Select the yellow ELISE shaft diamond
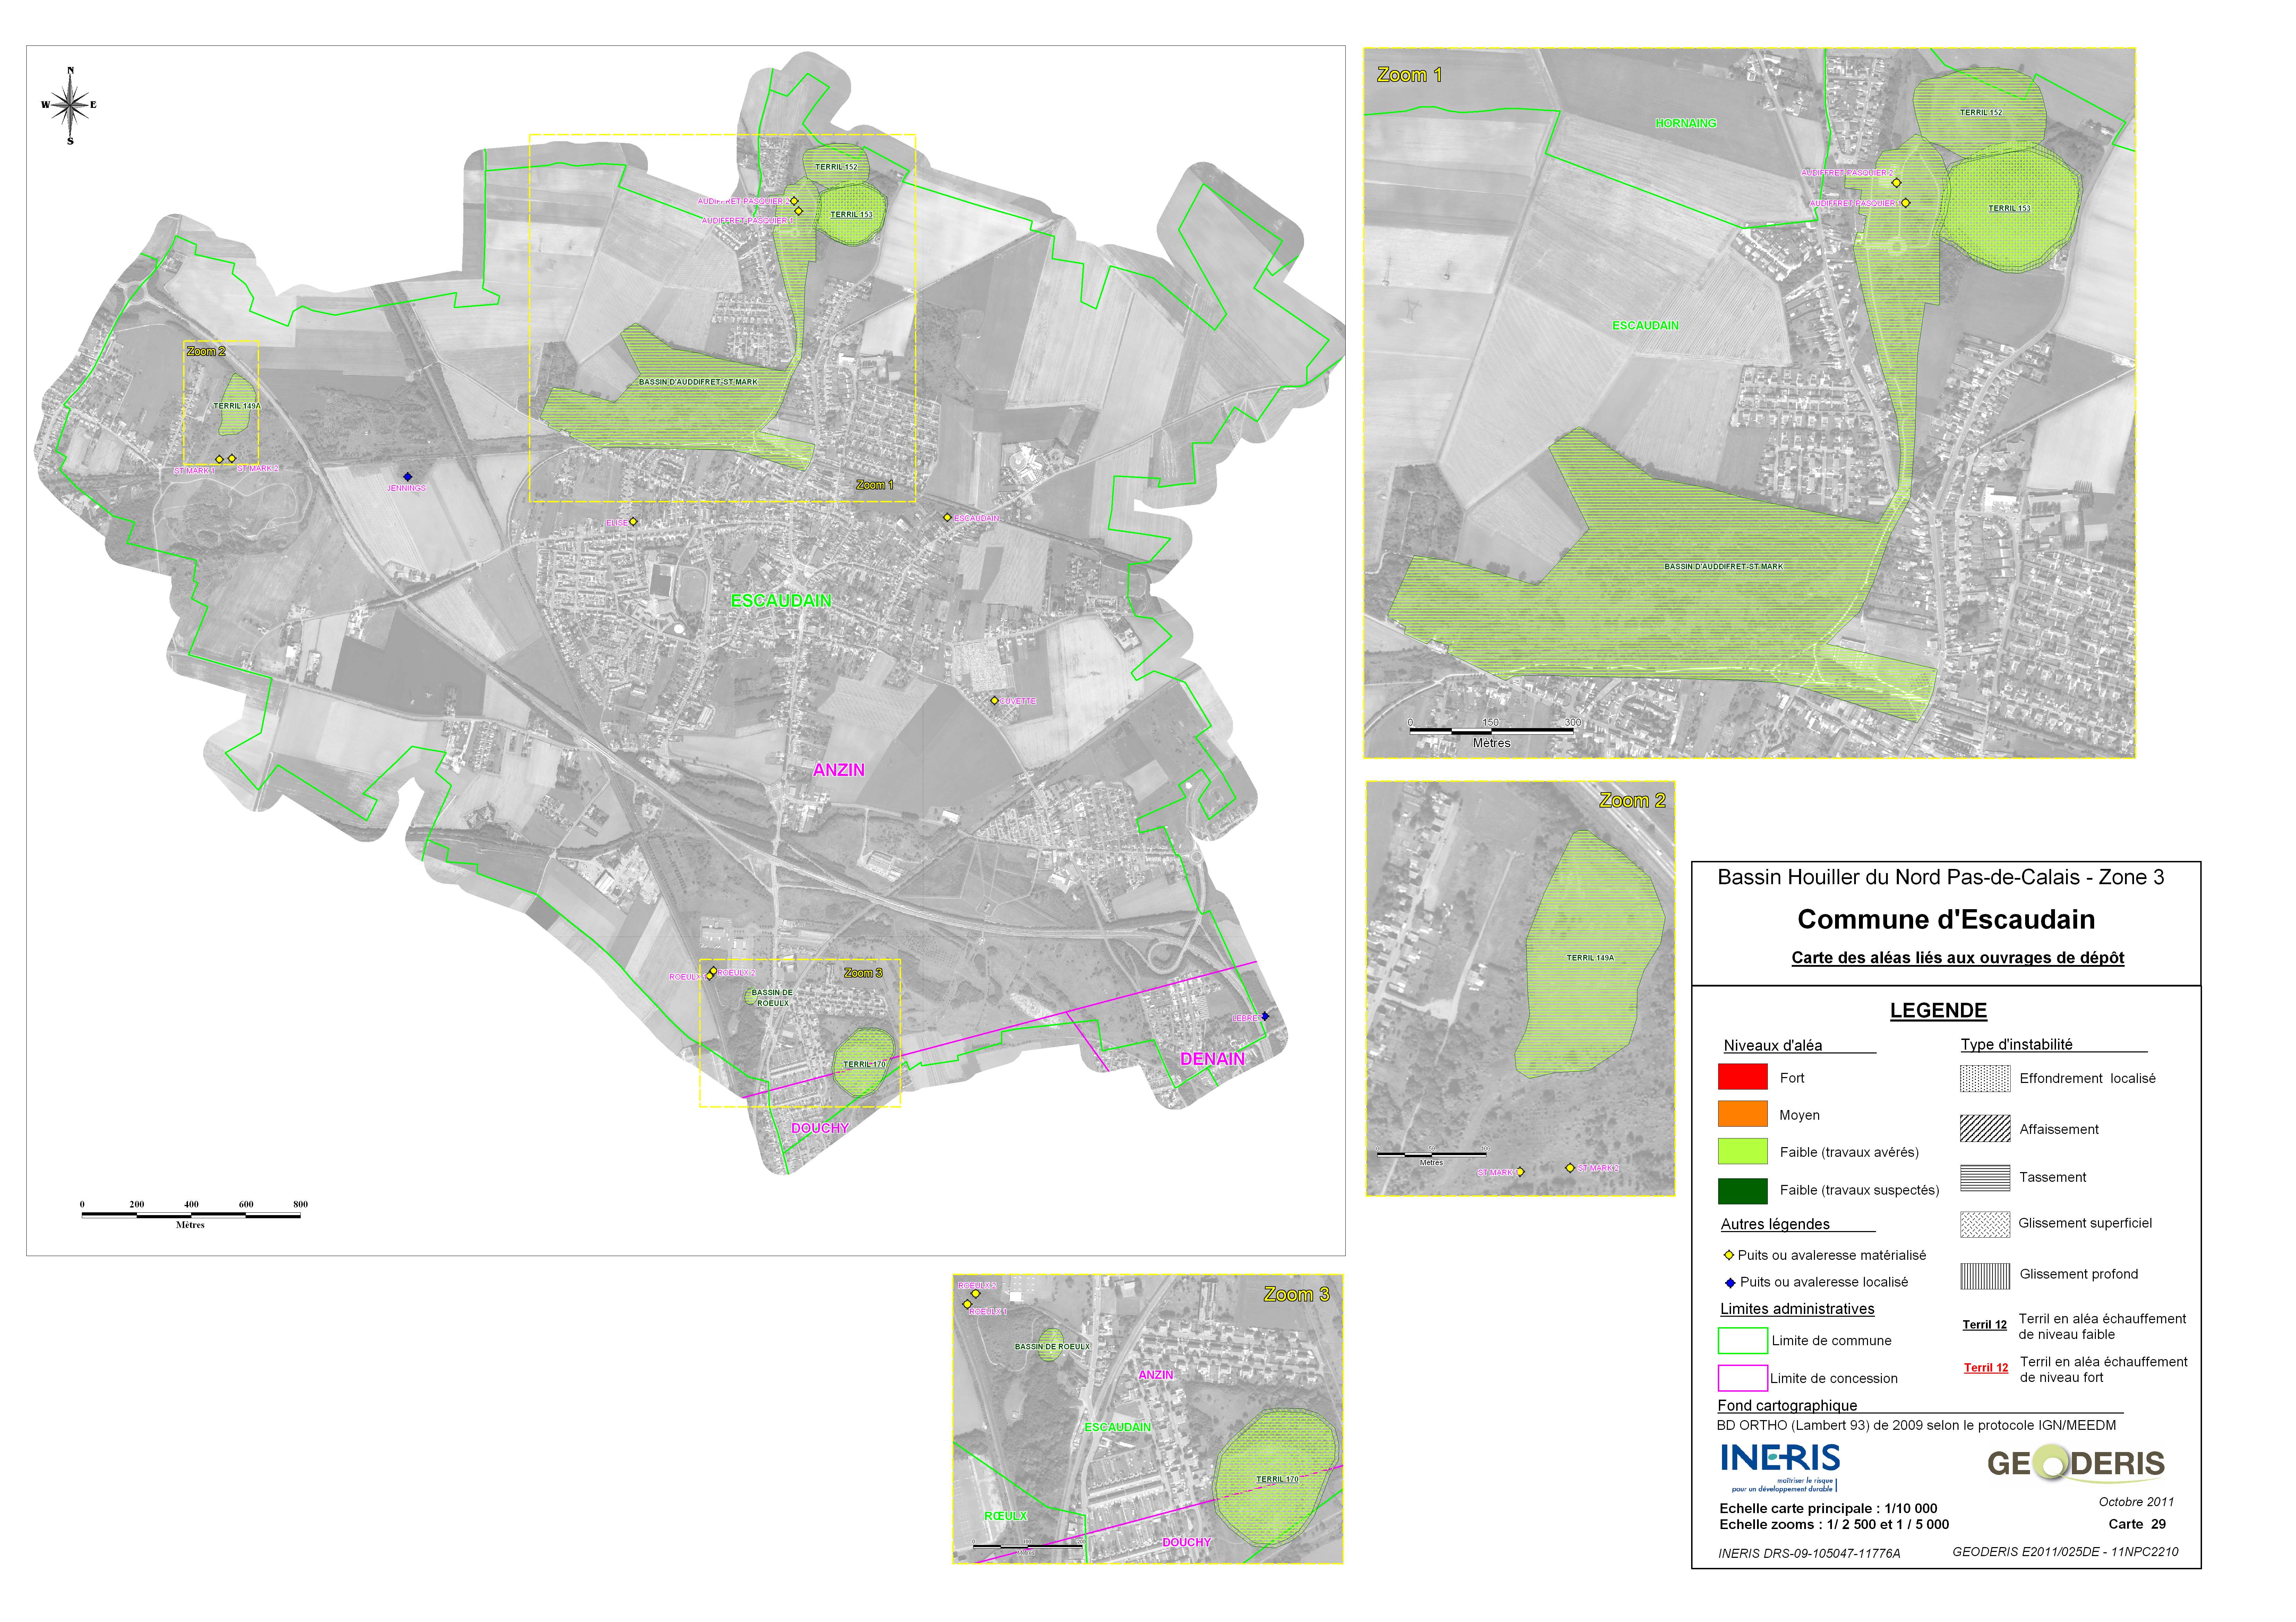The image size is (2296, 1622). pos(633,522)
